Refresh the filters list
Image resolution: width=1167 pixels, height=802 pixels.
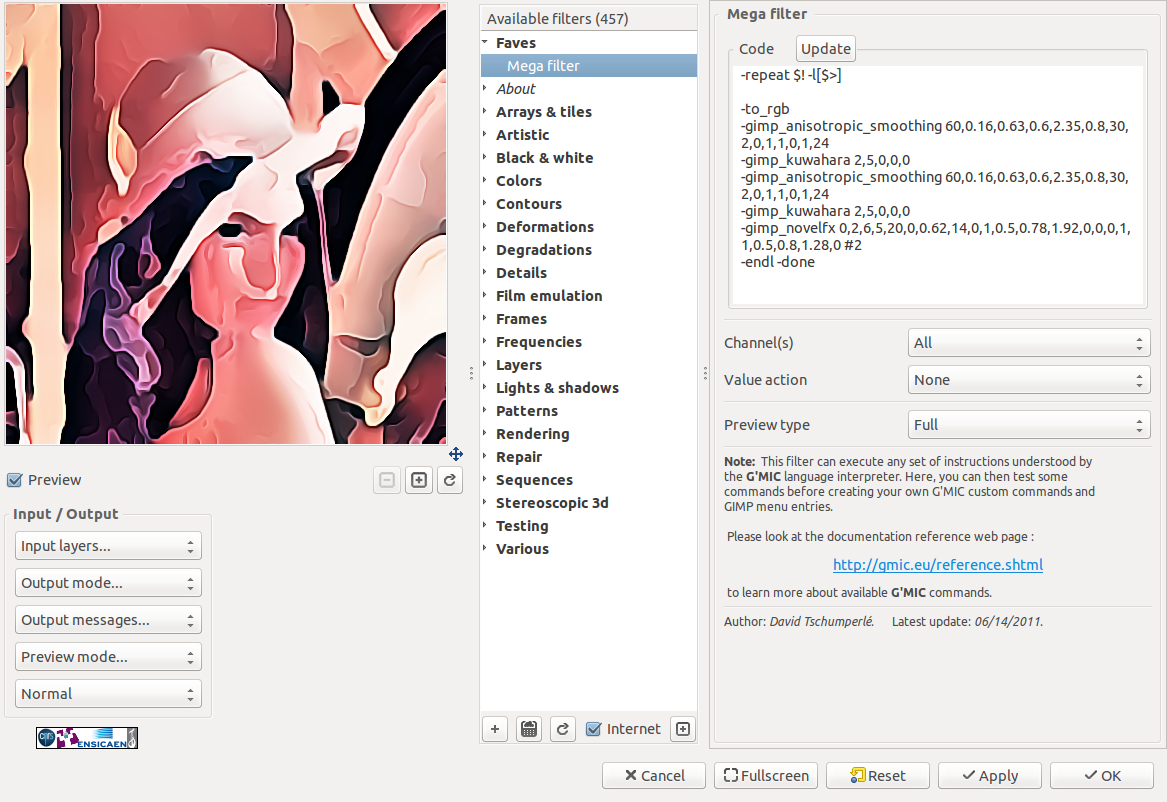[x=563, y=729]
